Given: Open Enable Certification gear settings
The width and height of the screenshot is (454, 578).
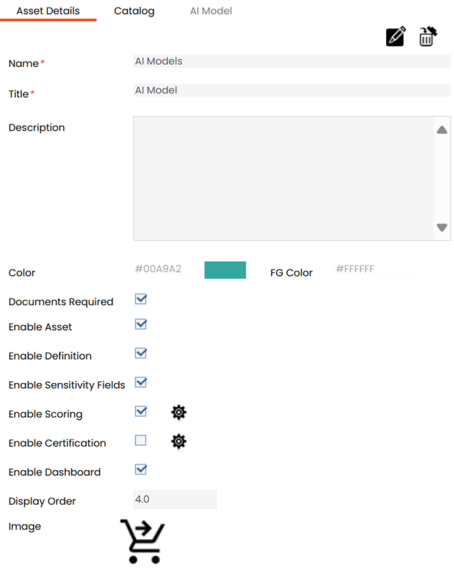Looking at the screenshot, I should click(179, 441).
